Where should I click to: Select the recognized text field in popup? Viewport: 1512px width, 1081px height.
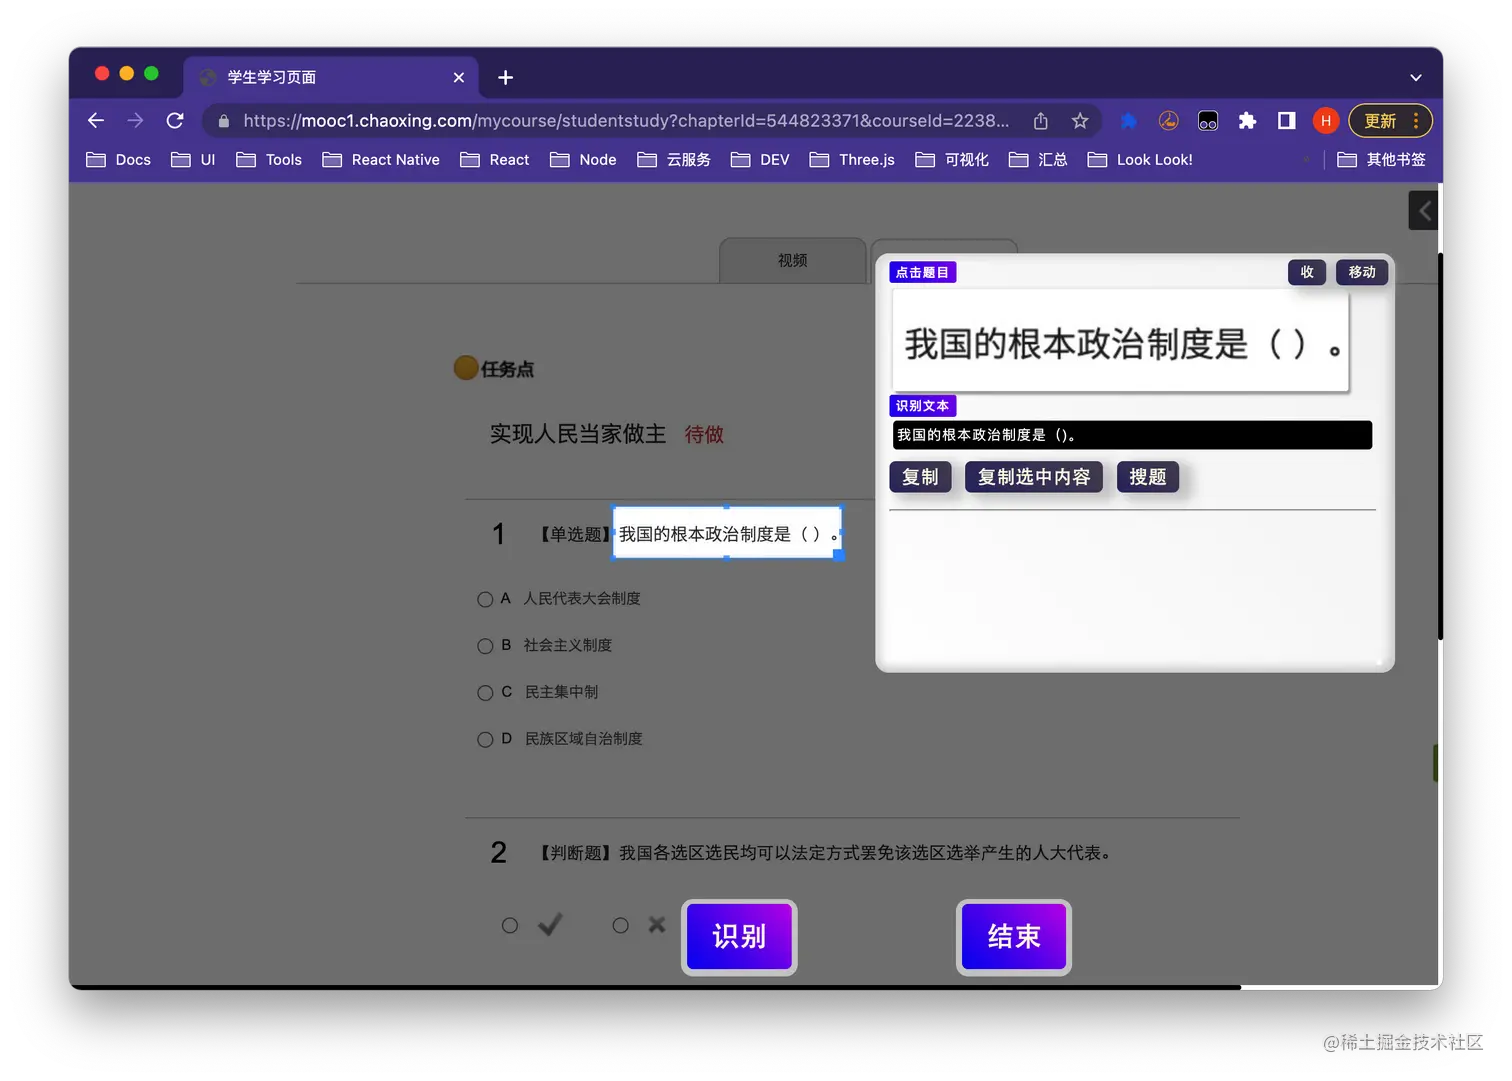pyautogui.click(x=1131, y=435)
